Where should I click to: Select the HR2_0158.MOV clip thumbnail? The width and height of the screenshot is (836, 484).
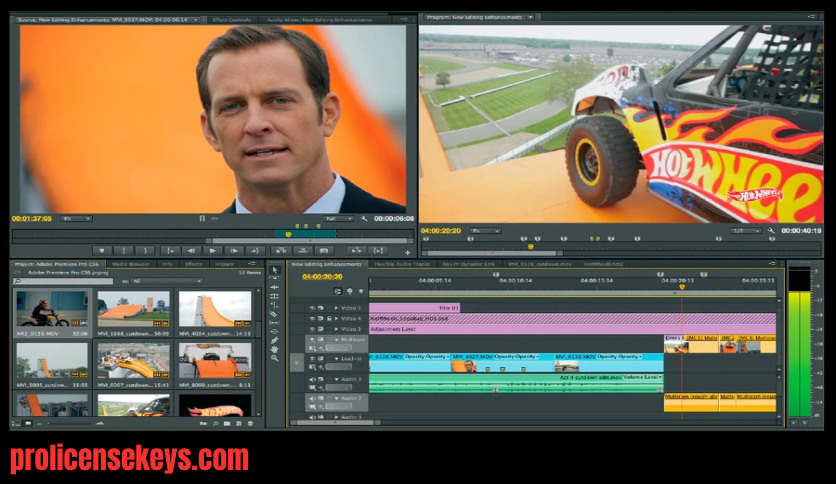52,309
